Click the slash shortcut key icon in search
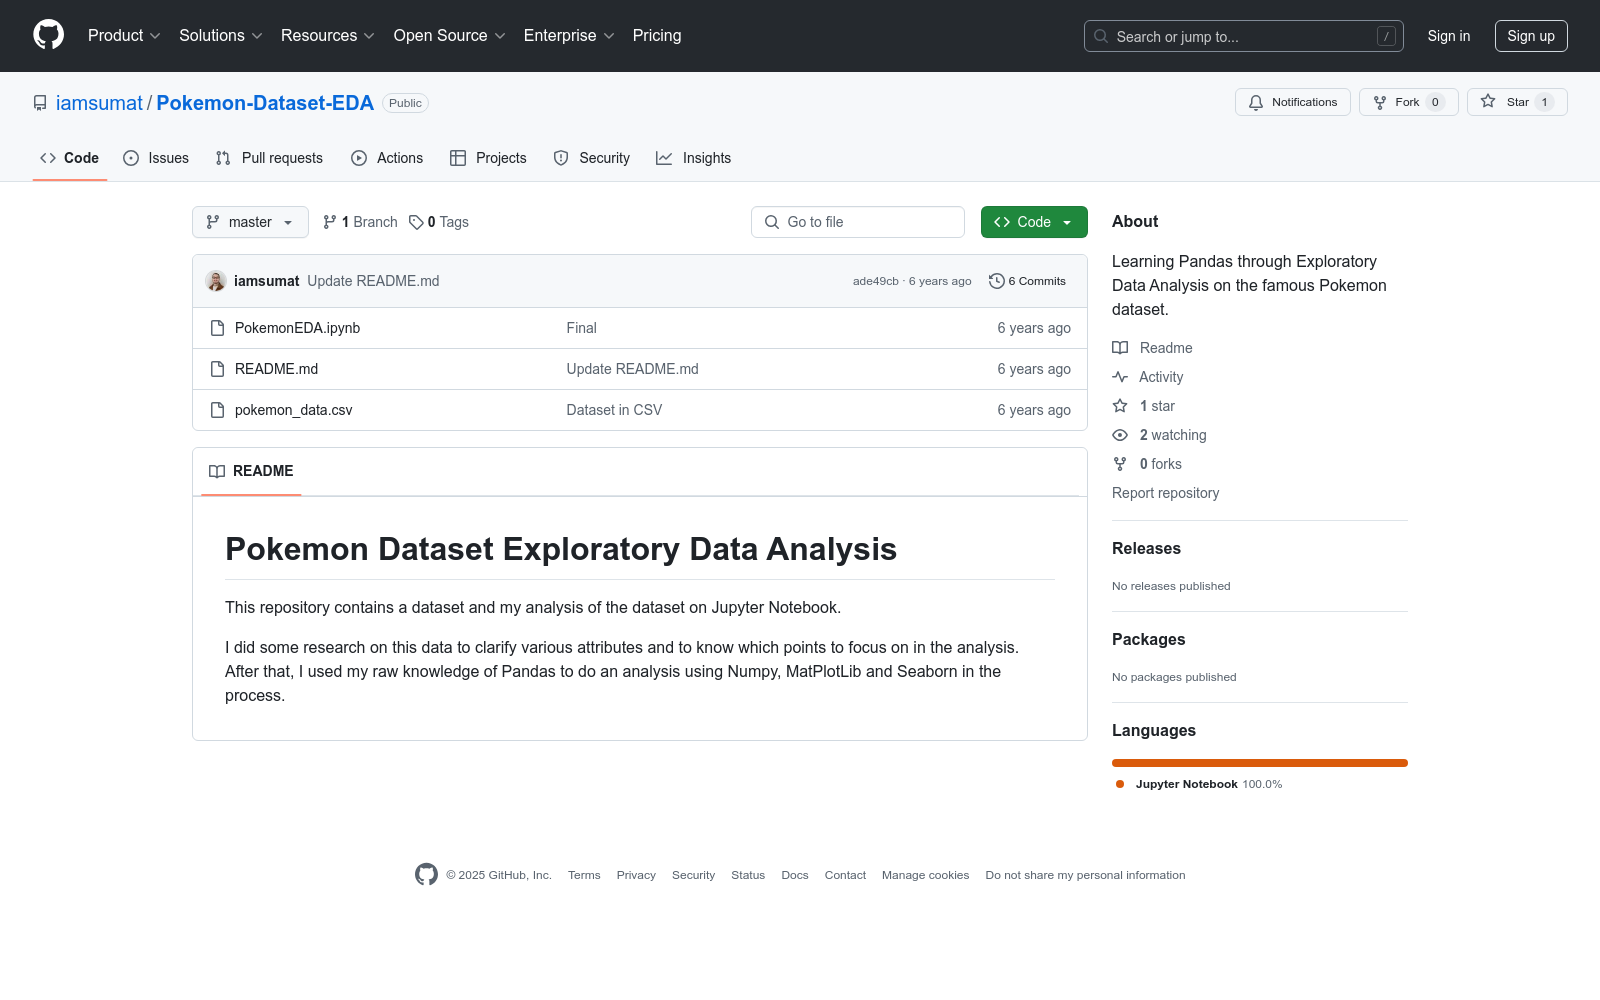Image resolution: width=1600 pixels, height=1000 pixels. [x=1386, y=36]
